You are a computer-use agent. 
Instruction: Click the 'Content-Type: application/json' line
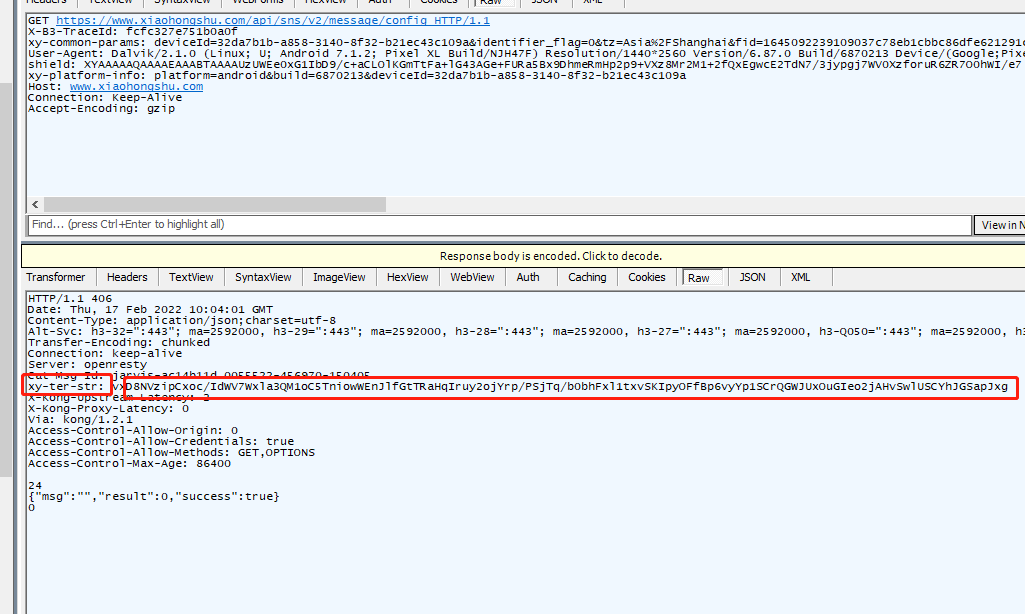click(182, 321)
